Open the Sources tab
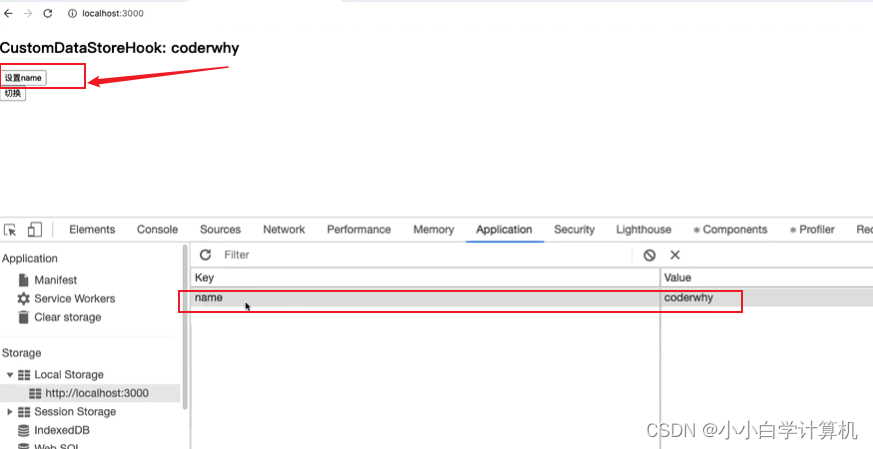 click(x=220, y=230)
